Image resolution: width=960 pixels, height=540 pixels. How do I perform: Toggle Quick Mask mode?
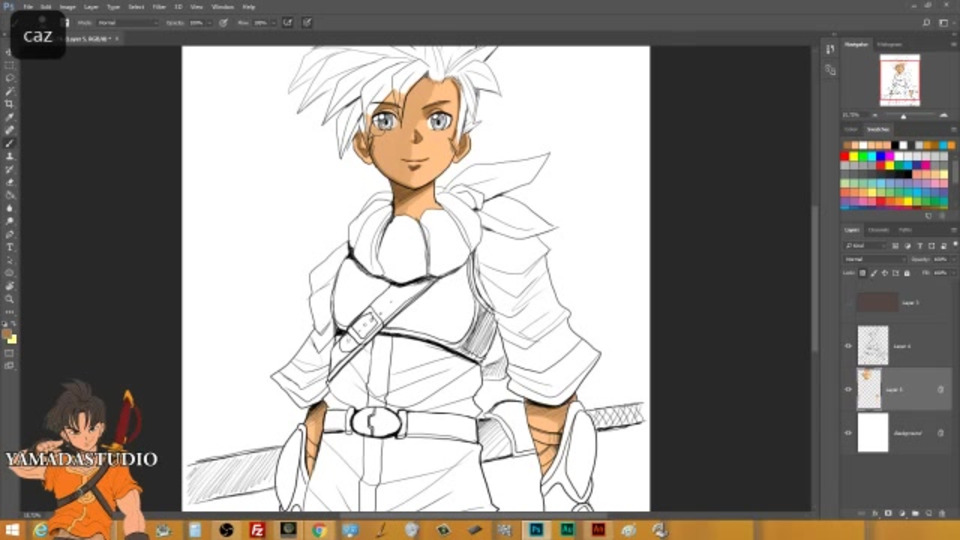click(x=9, y=353)
